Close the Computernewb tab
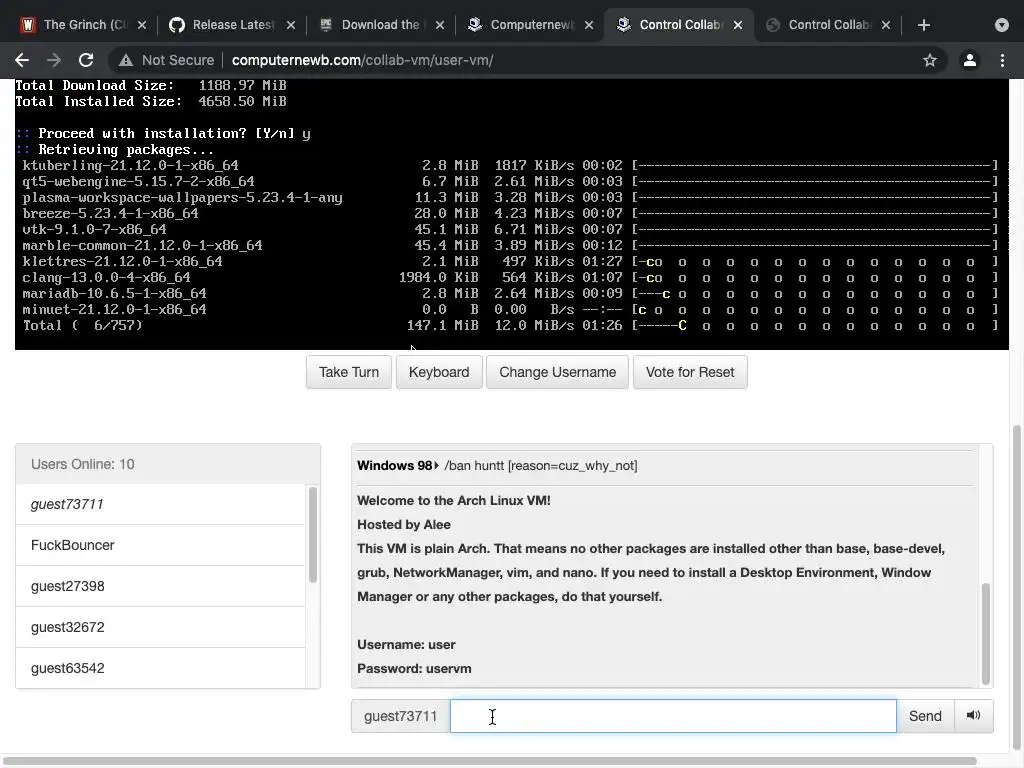1024x768 pixels. [588, 25]
